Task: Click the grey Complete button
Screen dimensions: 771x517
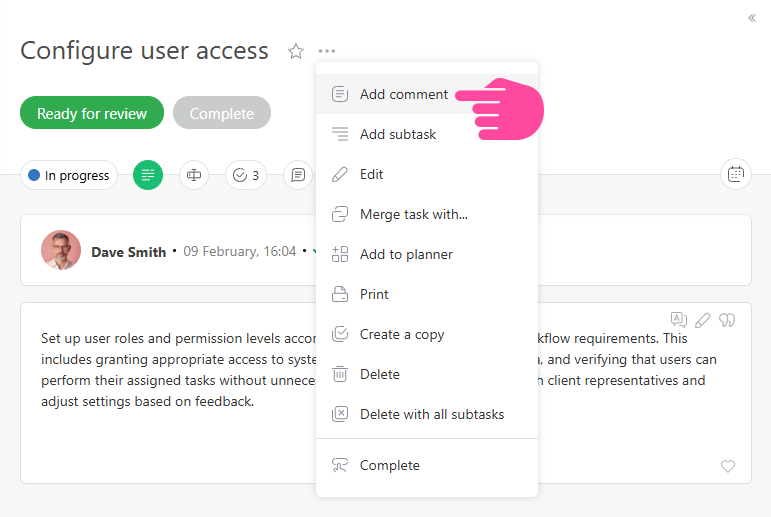Action: point(221,114)
